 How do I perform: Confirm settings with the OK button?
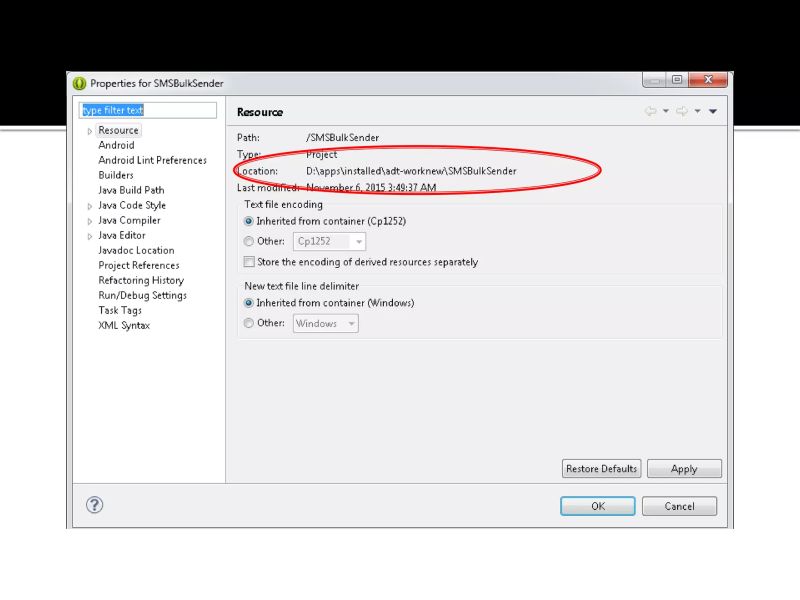click(597, 506)
